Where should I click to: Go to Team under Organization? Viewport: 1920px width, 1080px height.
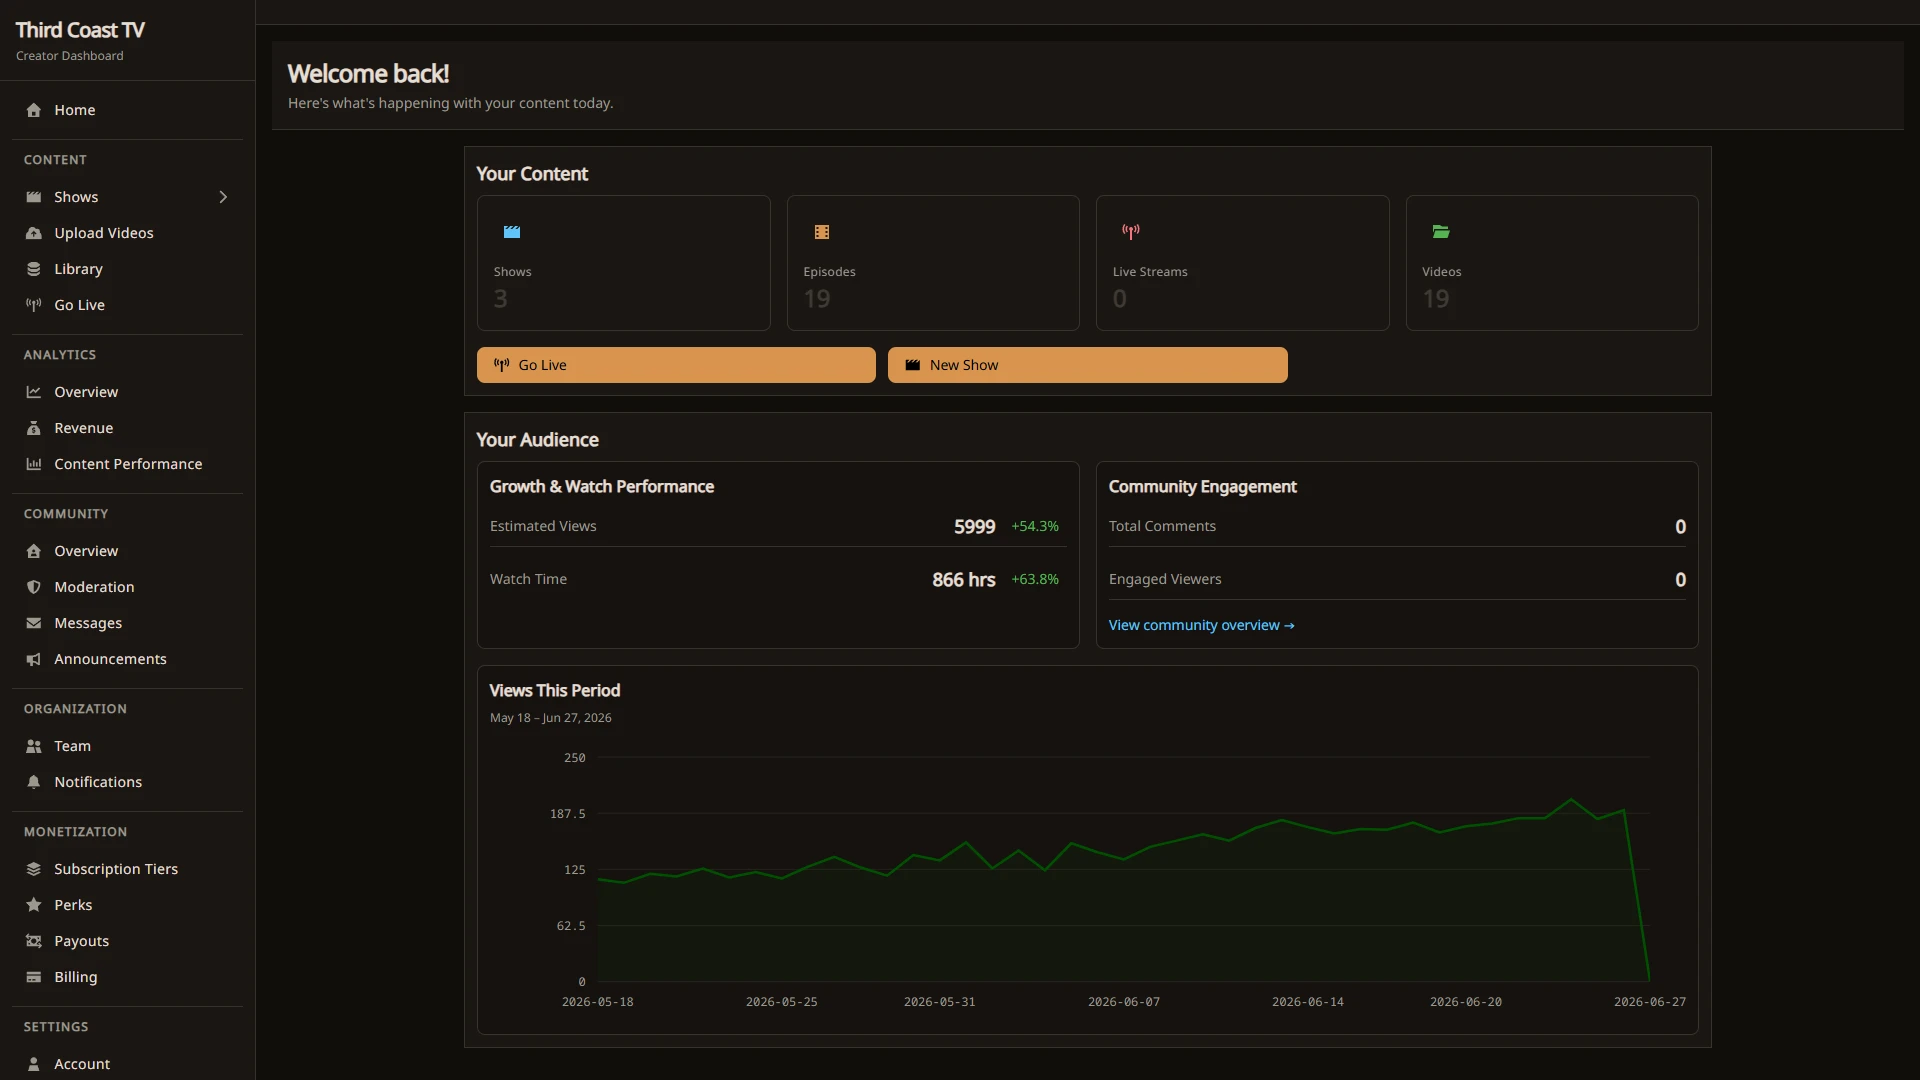click(x=128, y=746)
